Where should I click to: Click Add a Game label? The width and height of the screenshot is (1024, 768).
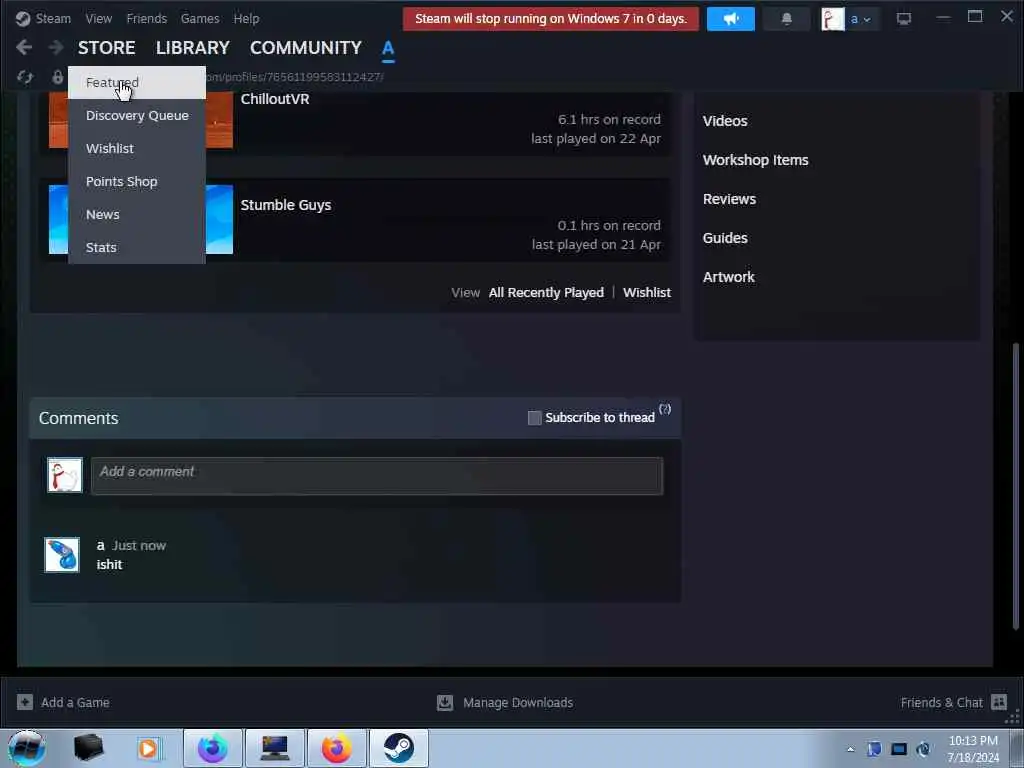(75, 703)
